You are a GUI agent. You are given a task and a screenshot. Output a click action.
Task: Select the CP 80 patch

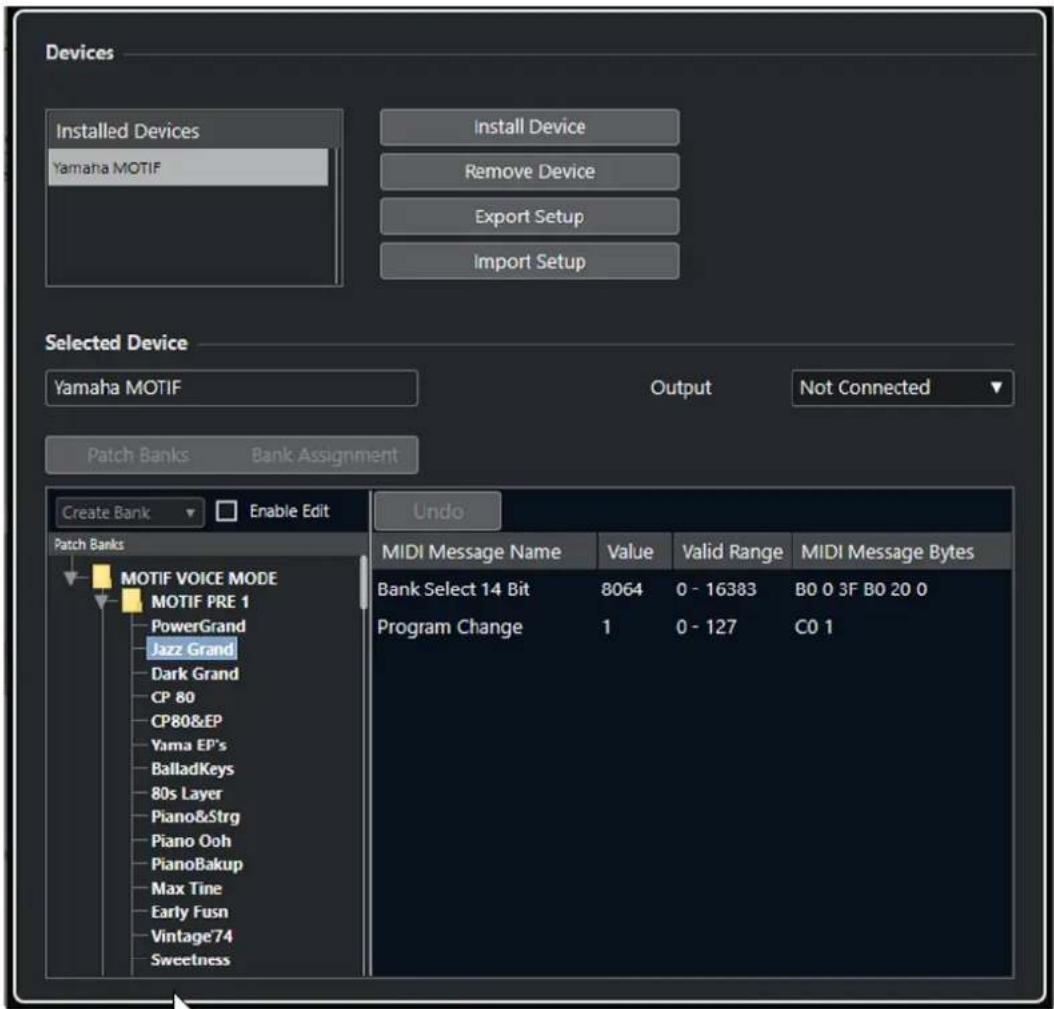(173, 697)
